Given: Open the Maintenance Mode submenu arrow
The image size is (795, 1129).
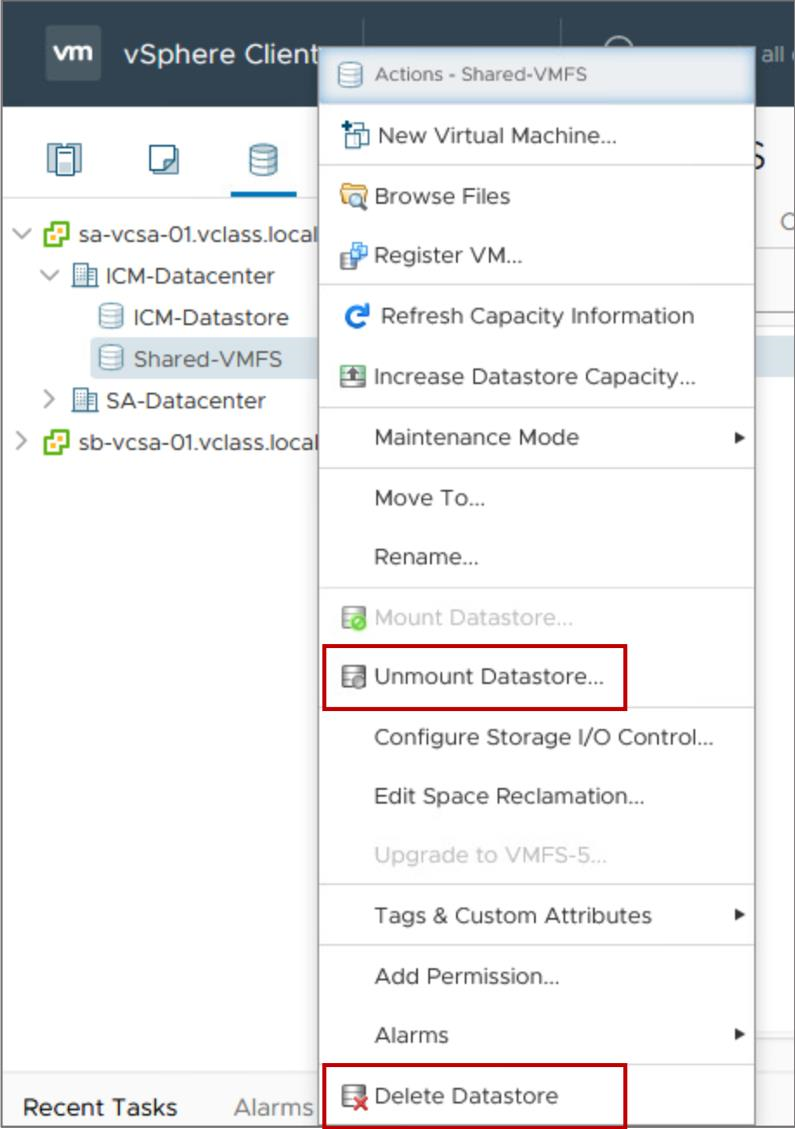Looking at the screenshot, I should coord(739,438).
